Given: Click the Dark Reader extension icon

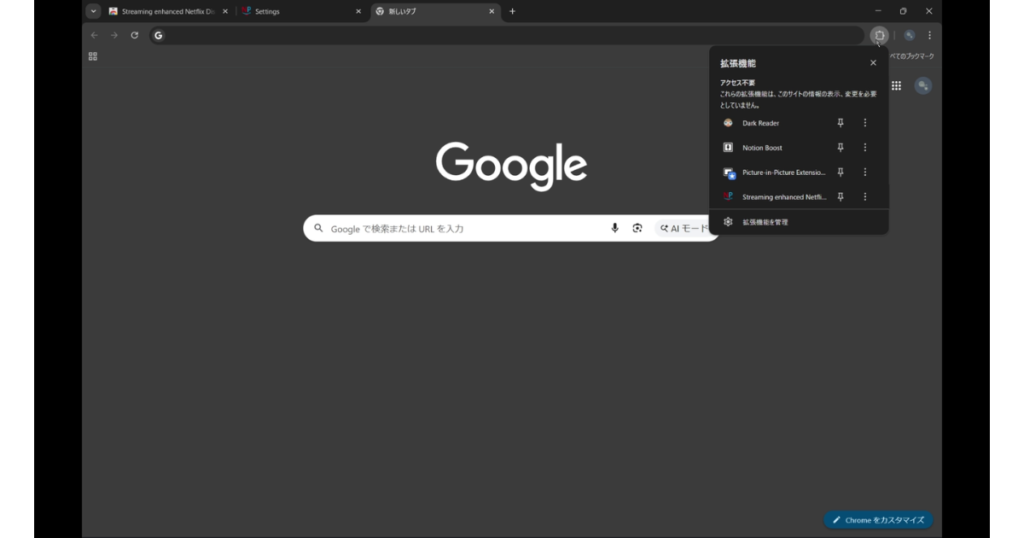Looking at the screenshot, I should (728, 123).
